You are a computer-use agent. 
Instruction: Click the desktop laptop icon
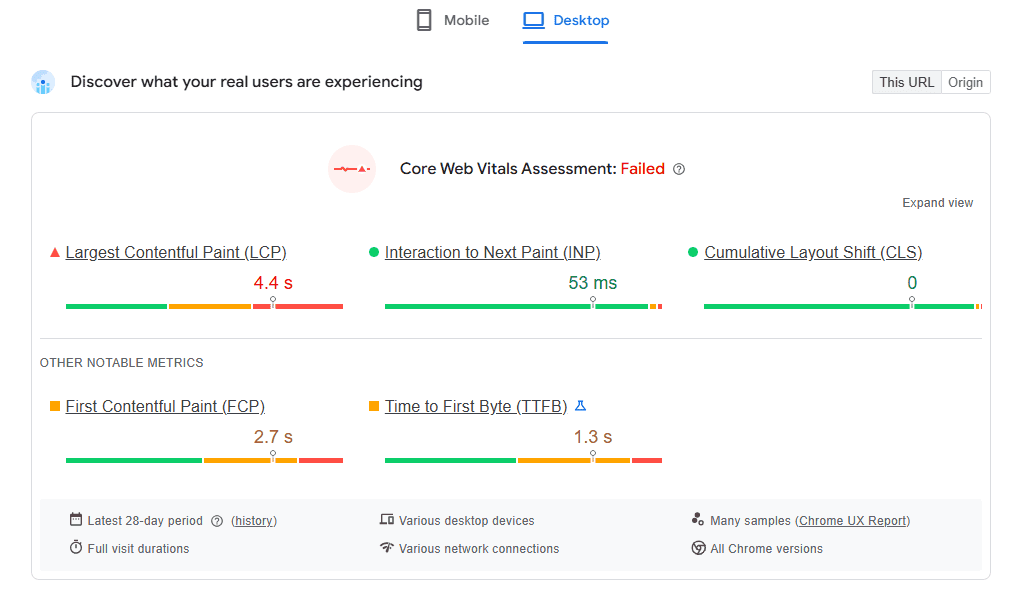533,20
